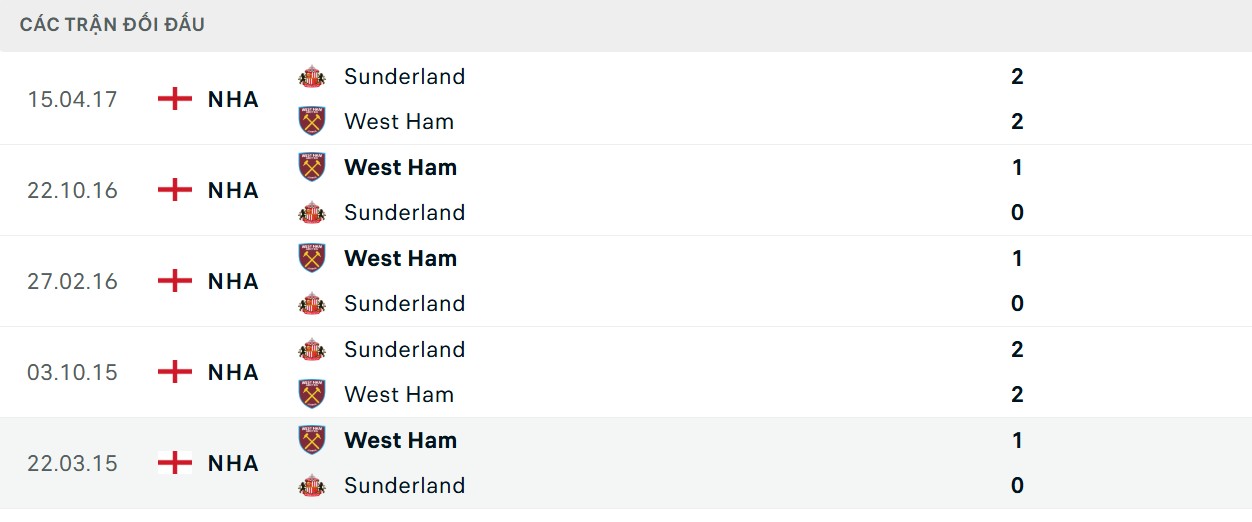Image resolution: width=1252 pixels, height=522 pixels.
Task: Click West Ham crest in the 15.04.17 match
Action: coord(312,121)
